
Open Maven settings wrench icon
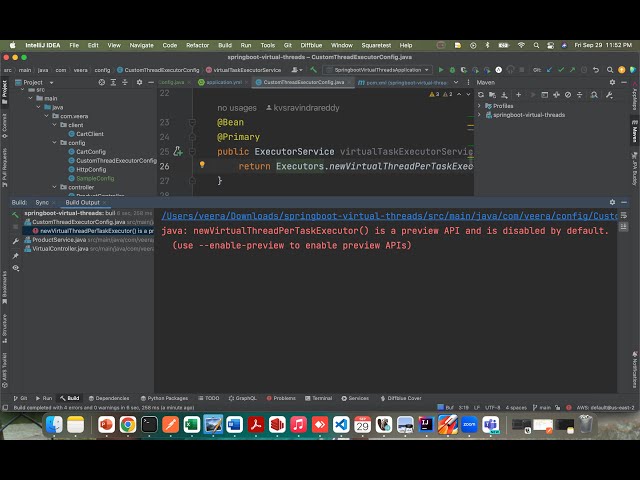pos(609,95)
